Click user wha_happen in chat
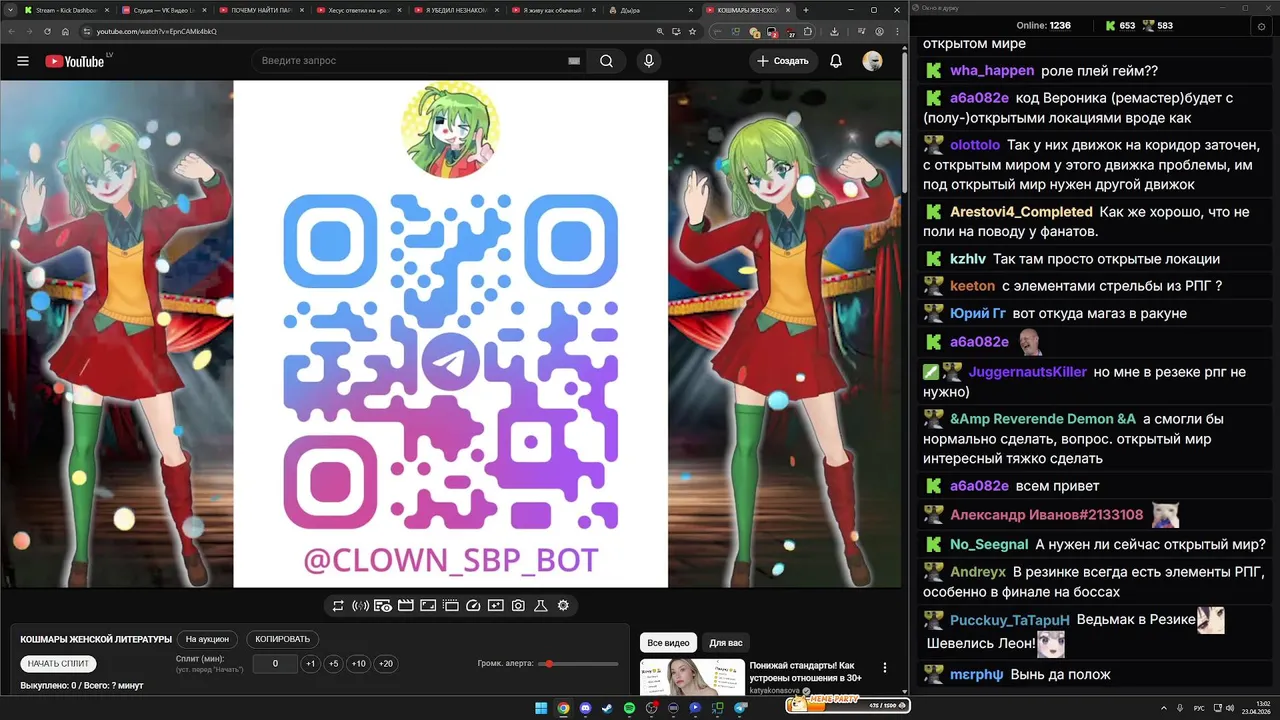The width and height of the screenshot is (1280, 720). pos(992,71)
